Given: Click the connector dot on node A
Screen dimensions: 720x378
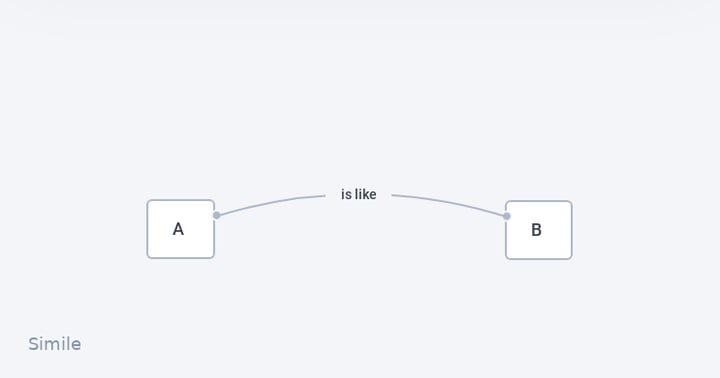Looking at the screenshot, I should (217, 215).
